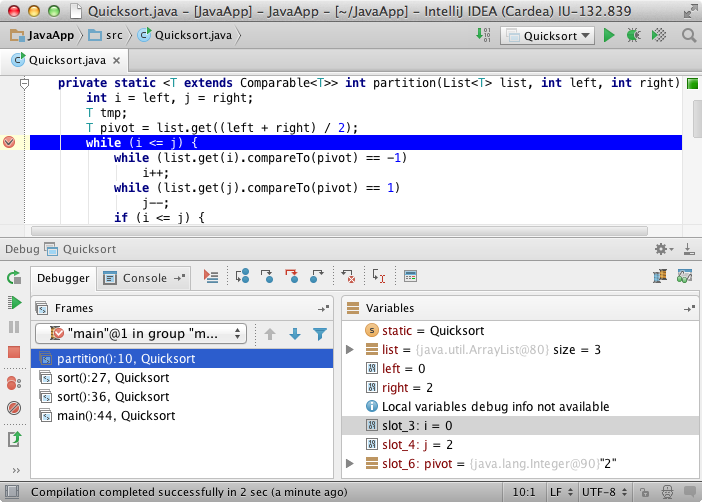
Task: Click the Show Execution Point icon
Action: (x=211, y=277)
